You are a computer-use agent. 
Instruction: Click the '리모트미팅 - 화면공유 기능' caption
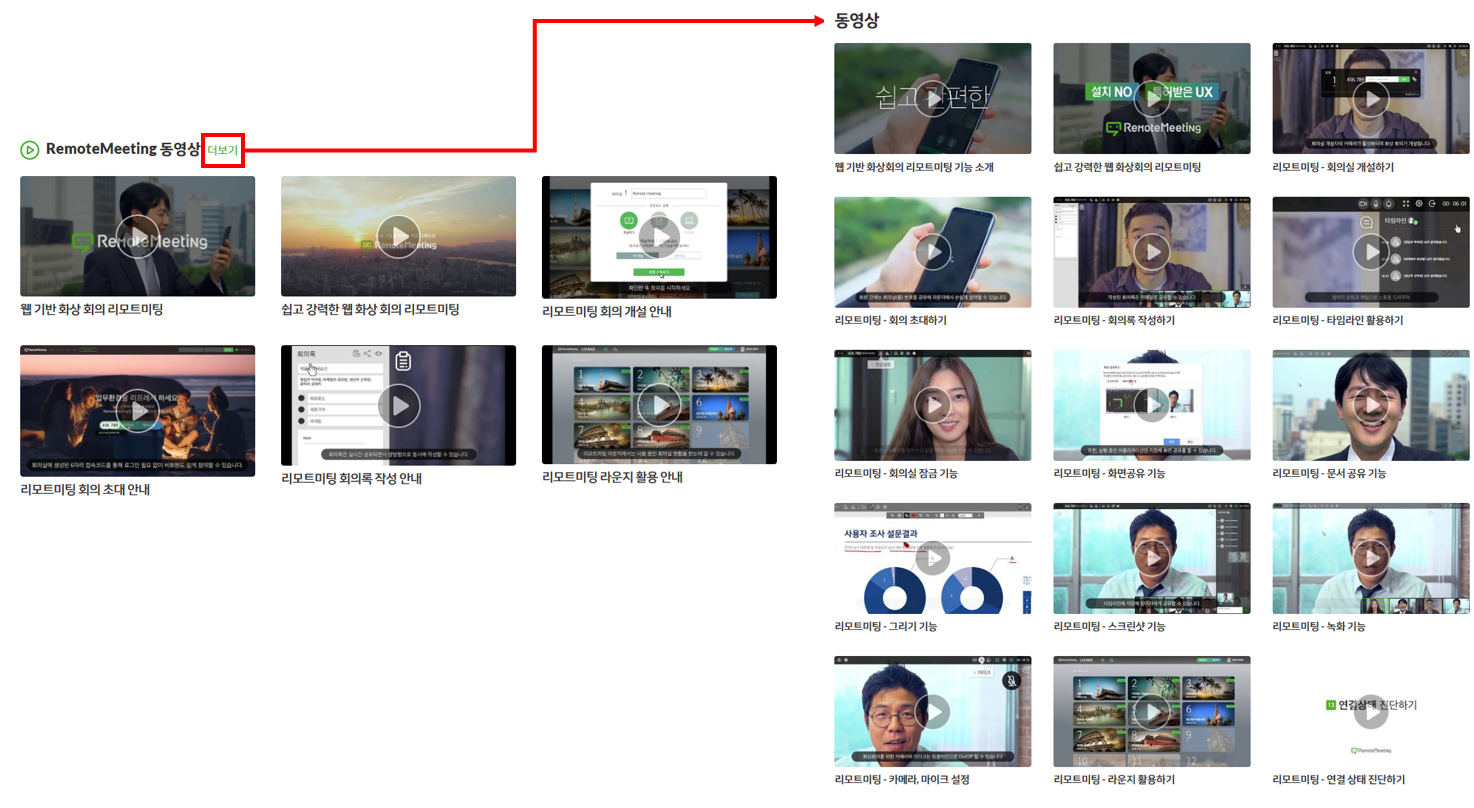[x=1110, y=473]
